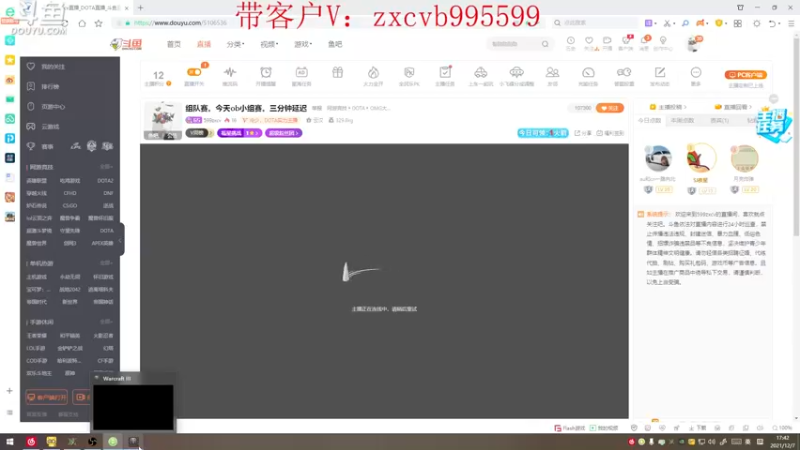The height and width of the screenshot is (450, 800).
Task: Click the Warcraft III taskbar preview thumbnail
Action: [x=133, y=407]
